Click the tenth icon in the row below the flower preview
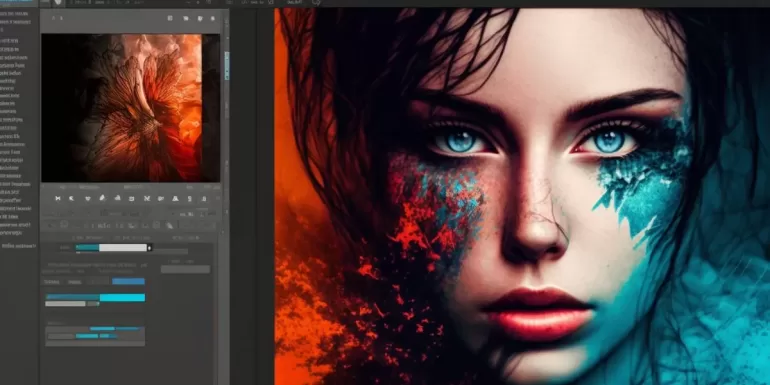Viewport: 770px width, 385px height. click(x=190, y=198)
